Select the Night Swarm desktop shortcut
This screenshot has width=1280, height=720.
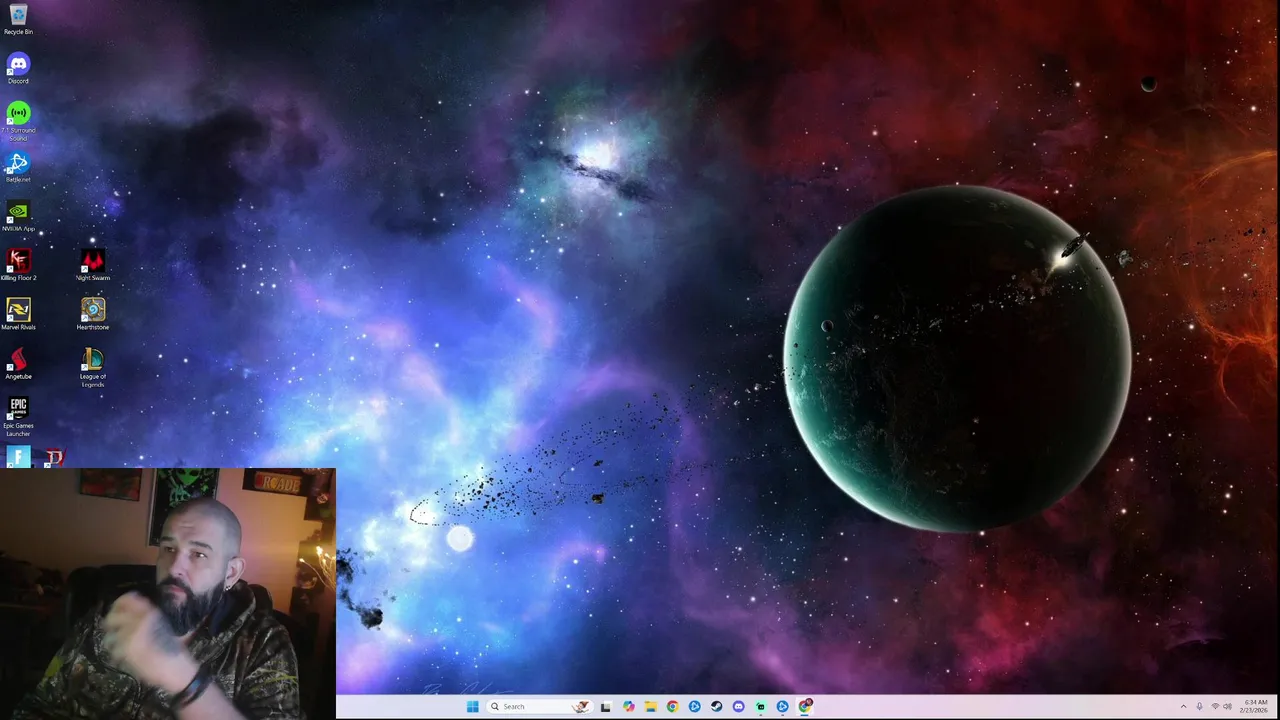point(93,265)
